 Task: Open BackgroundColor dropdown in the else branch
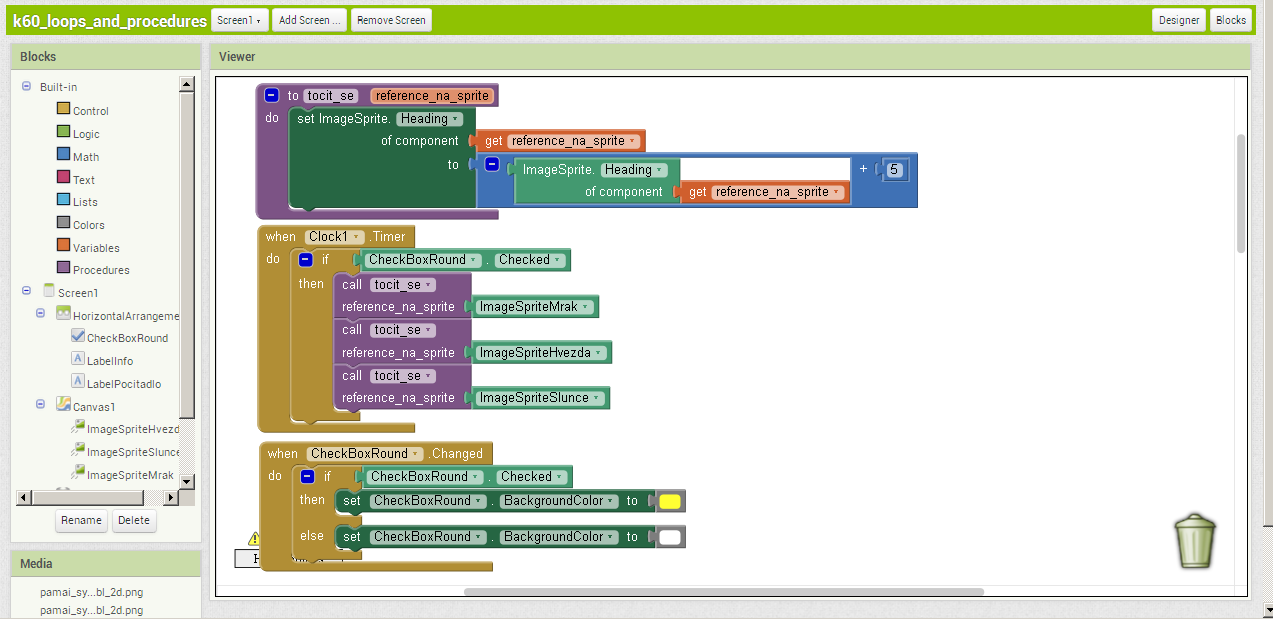click(x=560, y=537)
